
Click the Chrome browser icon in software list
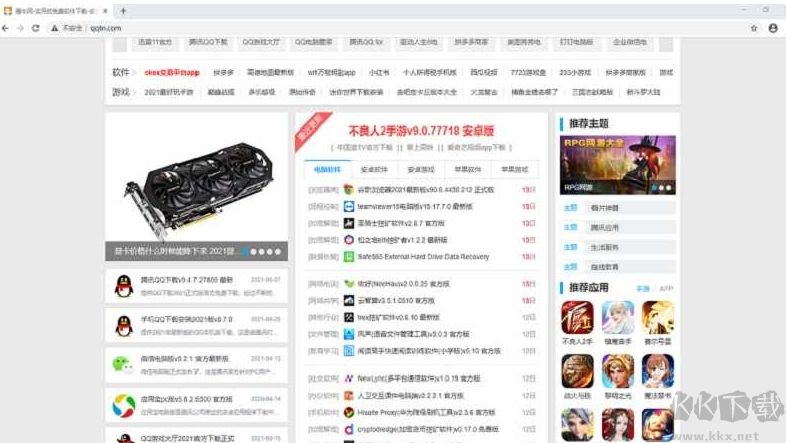click(348, 189)
